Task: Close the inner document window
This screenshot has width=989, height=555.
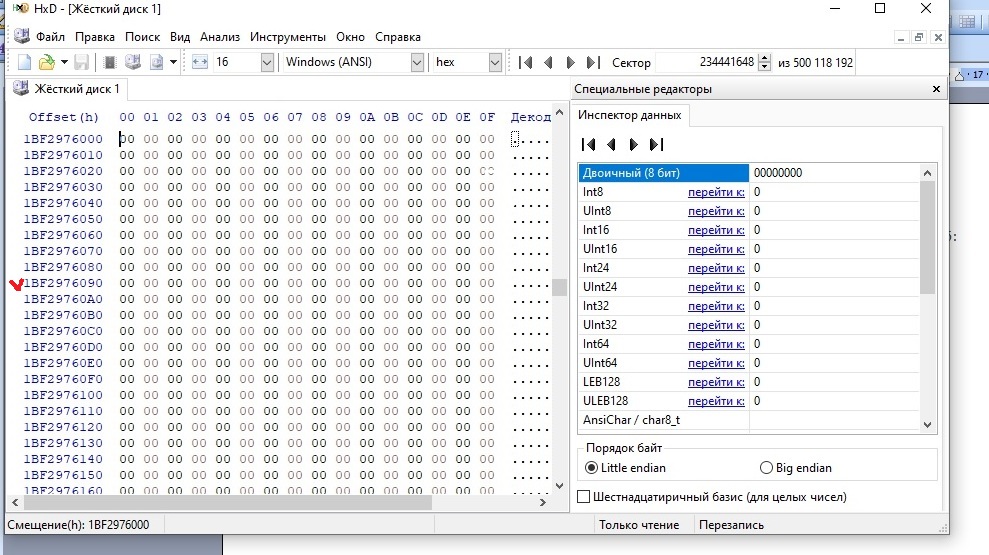Action: (x=938, y=37)
